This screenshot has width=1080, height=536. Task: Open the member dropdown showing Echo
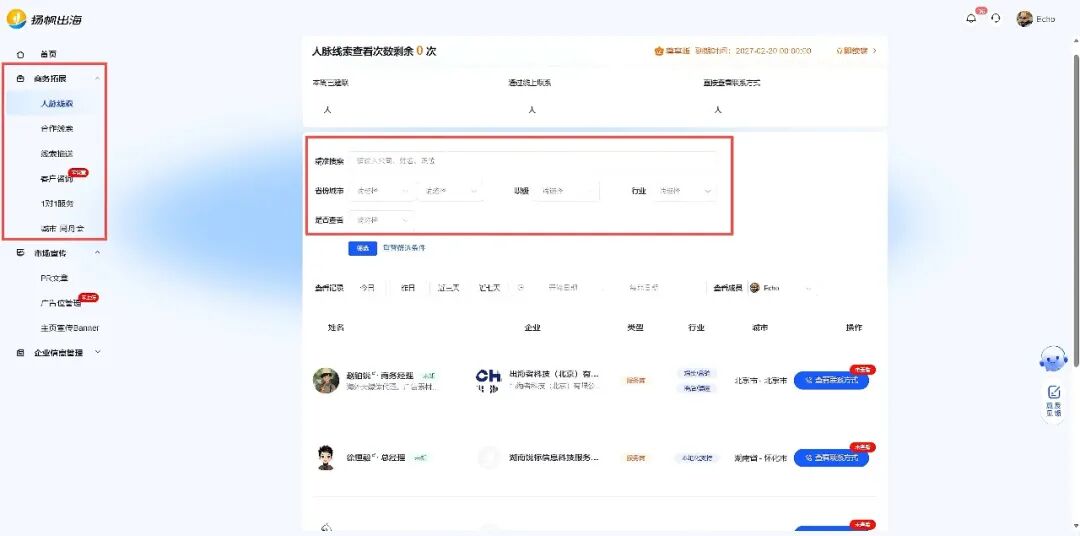(x=781, y=288)
